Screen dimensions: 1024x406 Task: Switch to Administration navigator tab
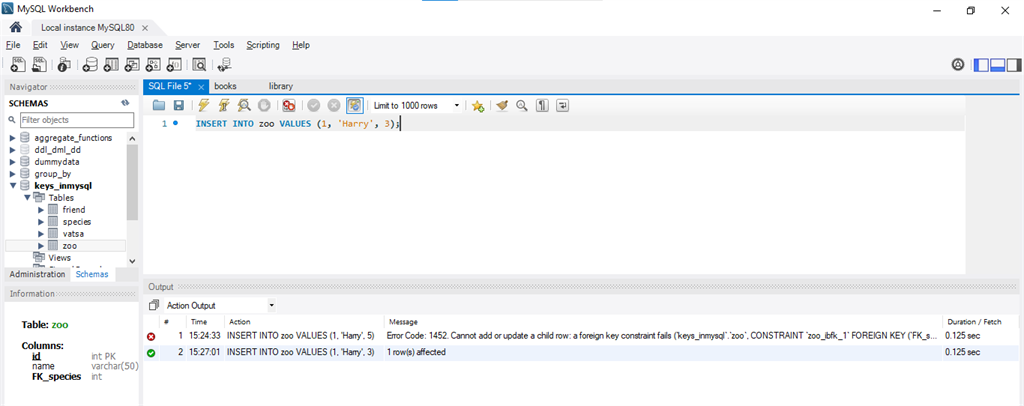37,274
